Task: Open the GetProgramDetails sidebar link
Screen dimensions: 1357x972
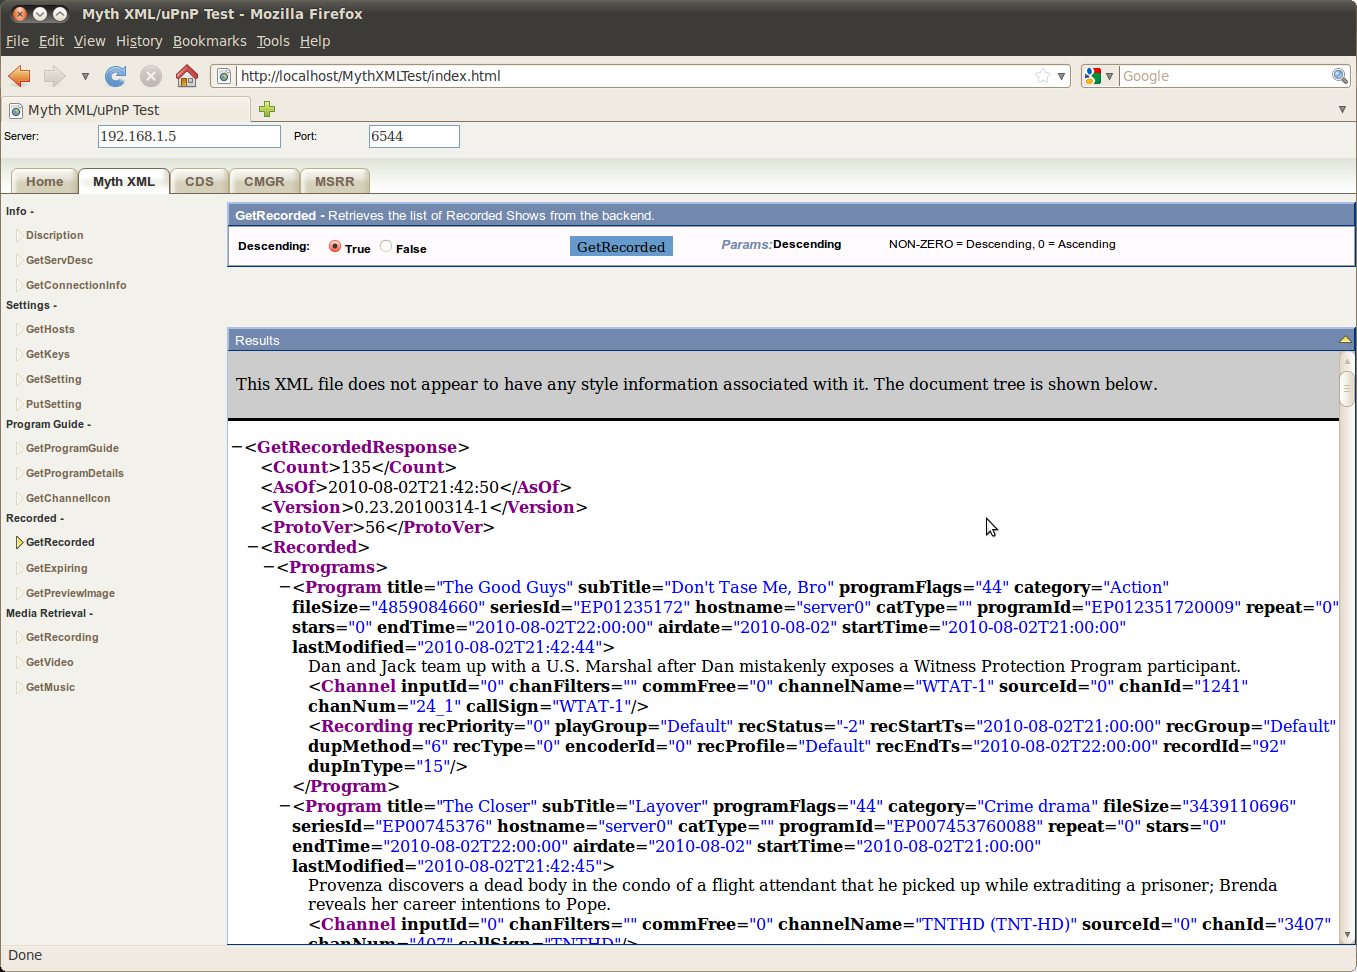Action: coord(75,474)
